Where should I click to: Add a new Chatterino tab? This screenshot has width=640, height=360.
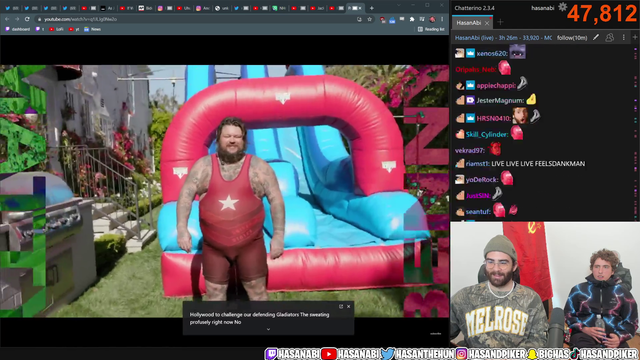coord(500,22)
